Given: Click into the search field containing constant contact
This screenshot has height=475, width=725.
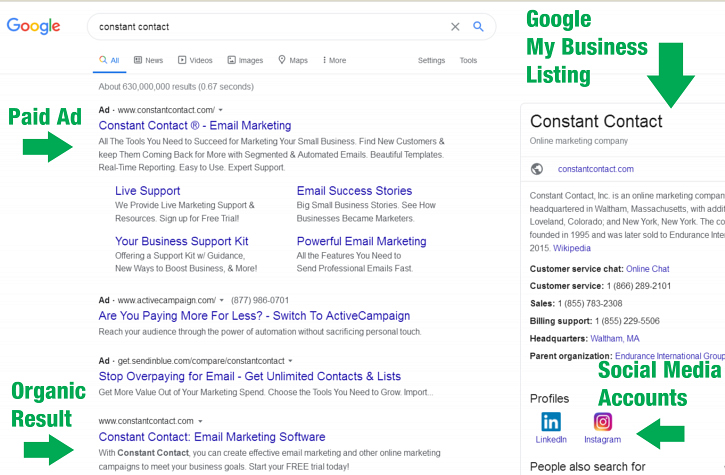Looking at the screenshot, I should pos(260,27).
